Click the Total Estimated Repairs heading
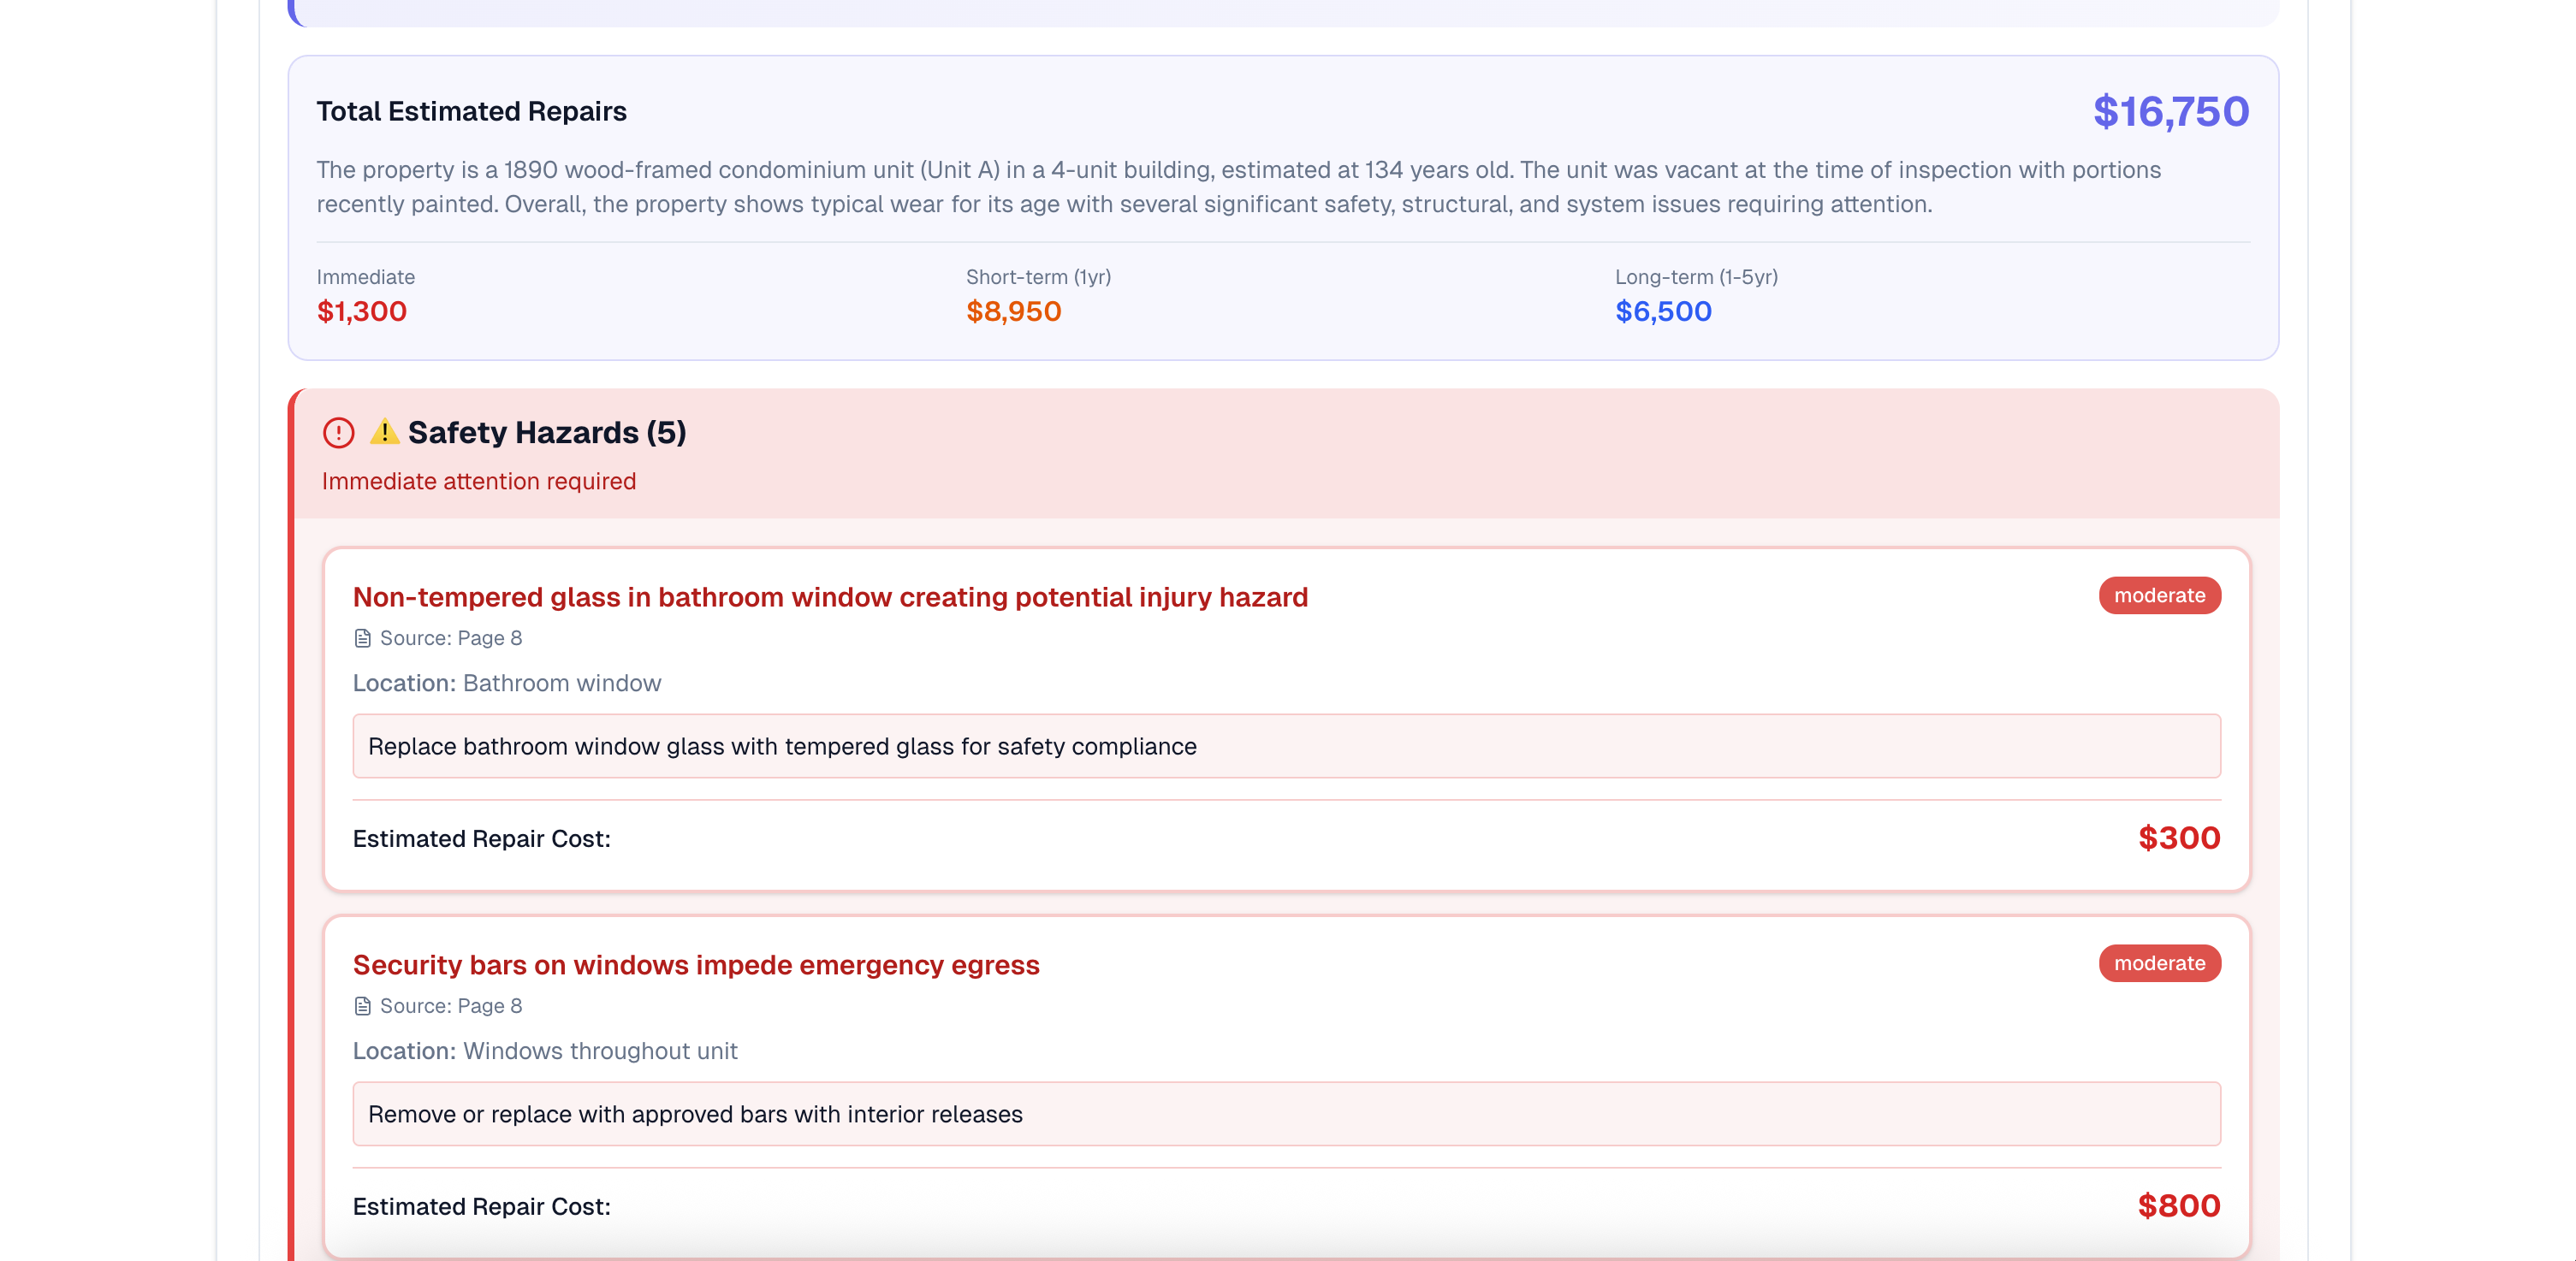Screen dimensions: 2576x1261 [471, 111]
